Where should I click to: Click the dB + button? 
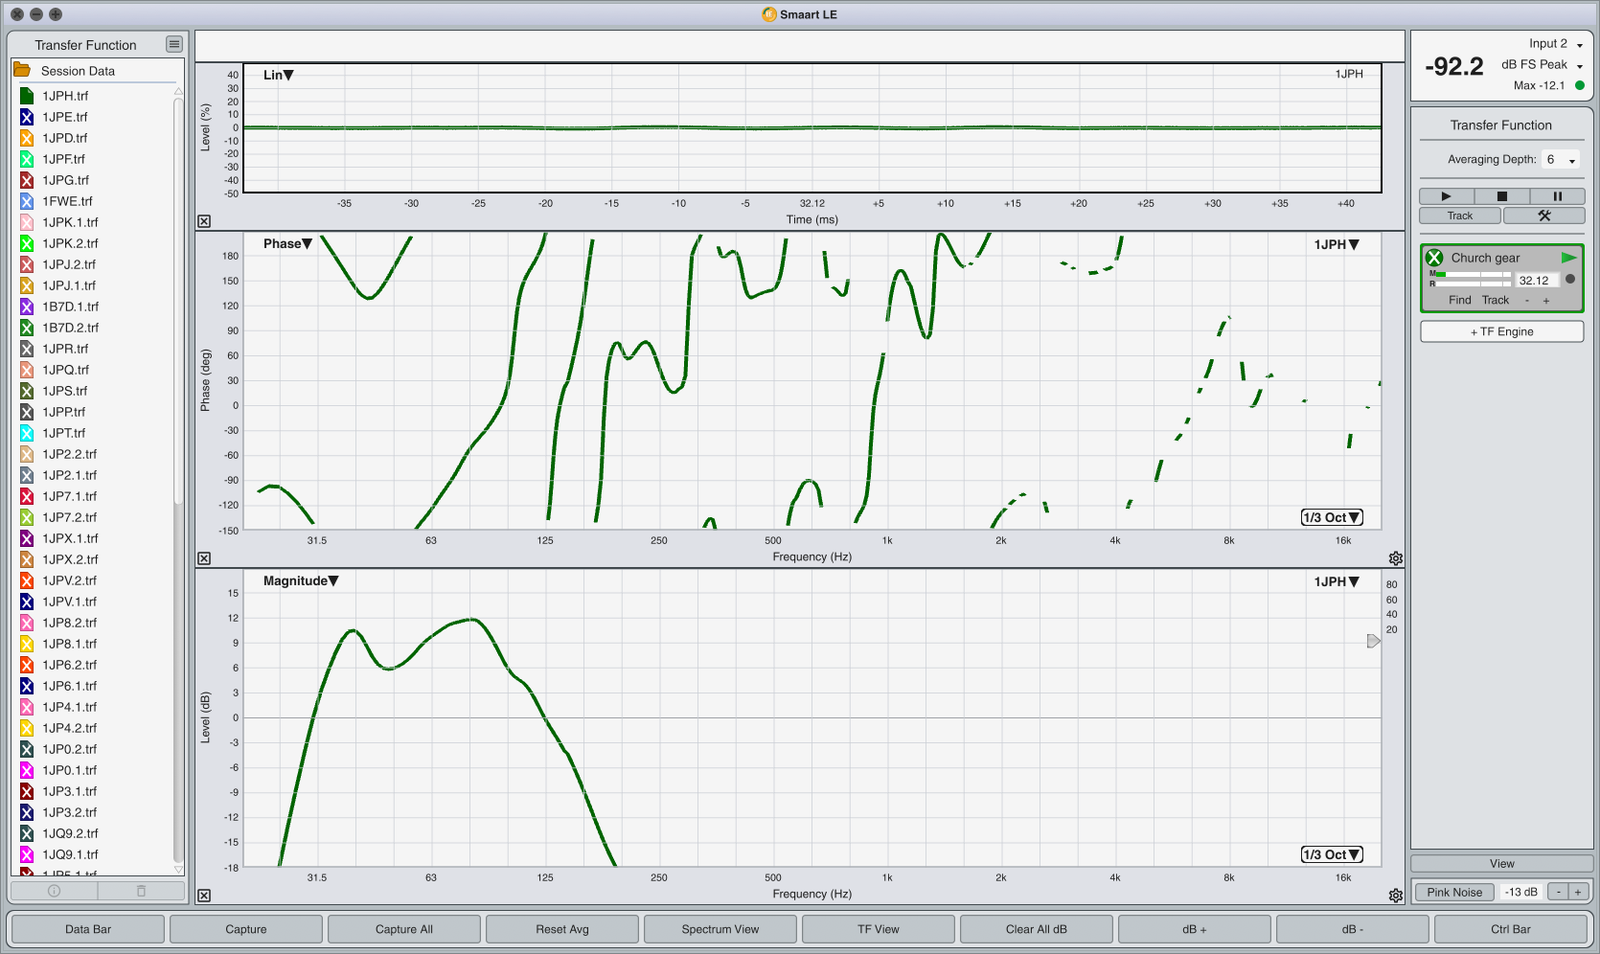click(1194, 929)
